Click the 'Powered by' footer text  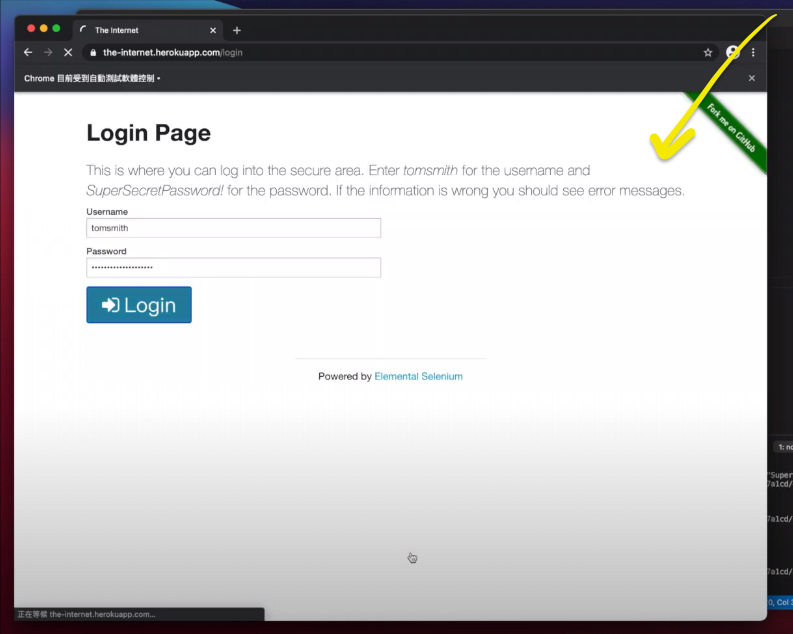[345, 376]
